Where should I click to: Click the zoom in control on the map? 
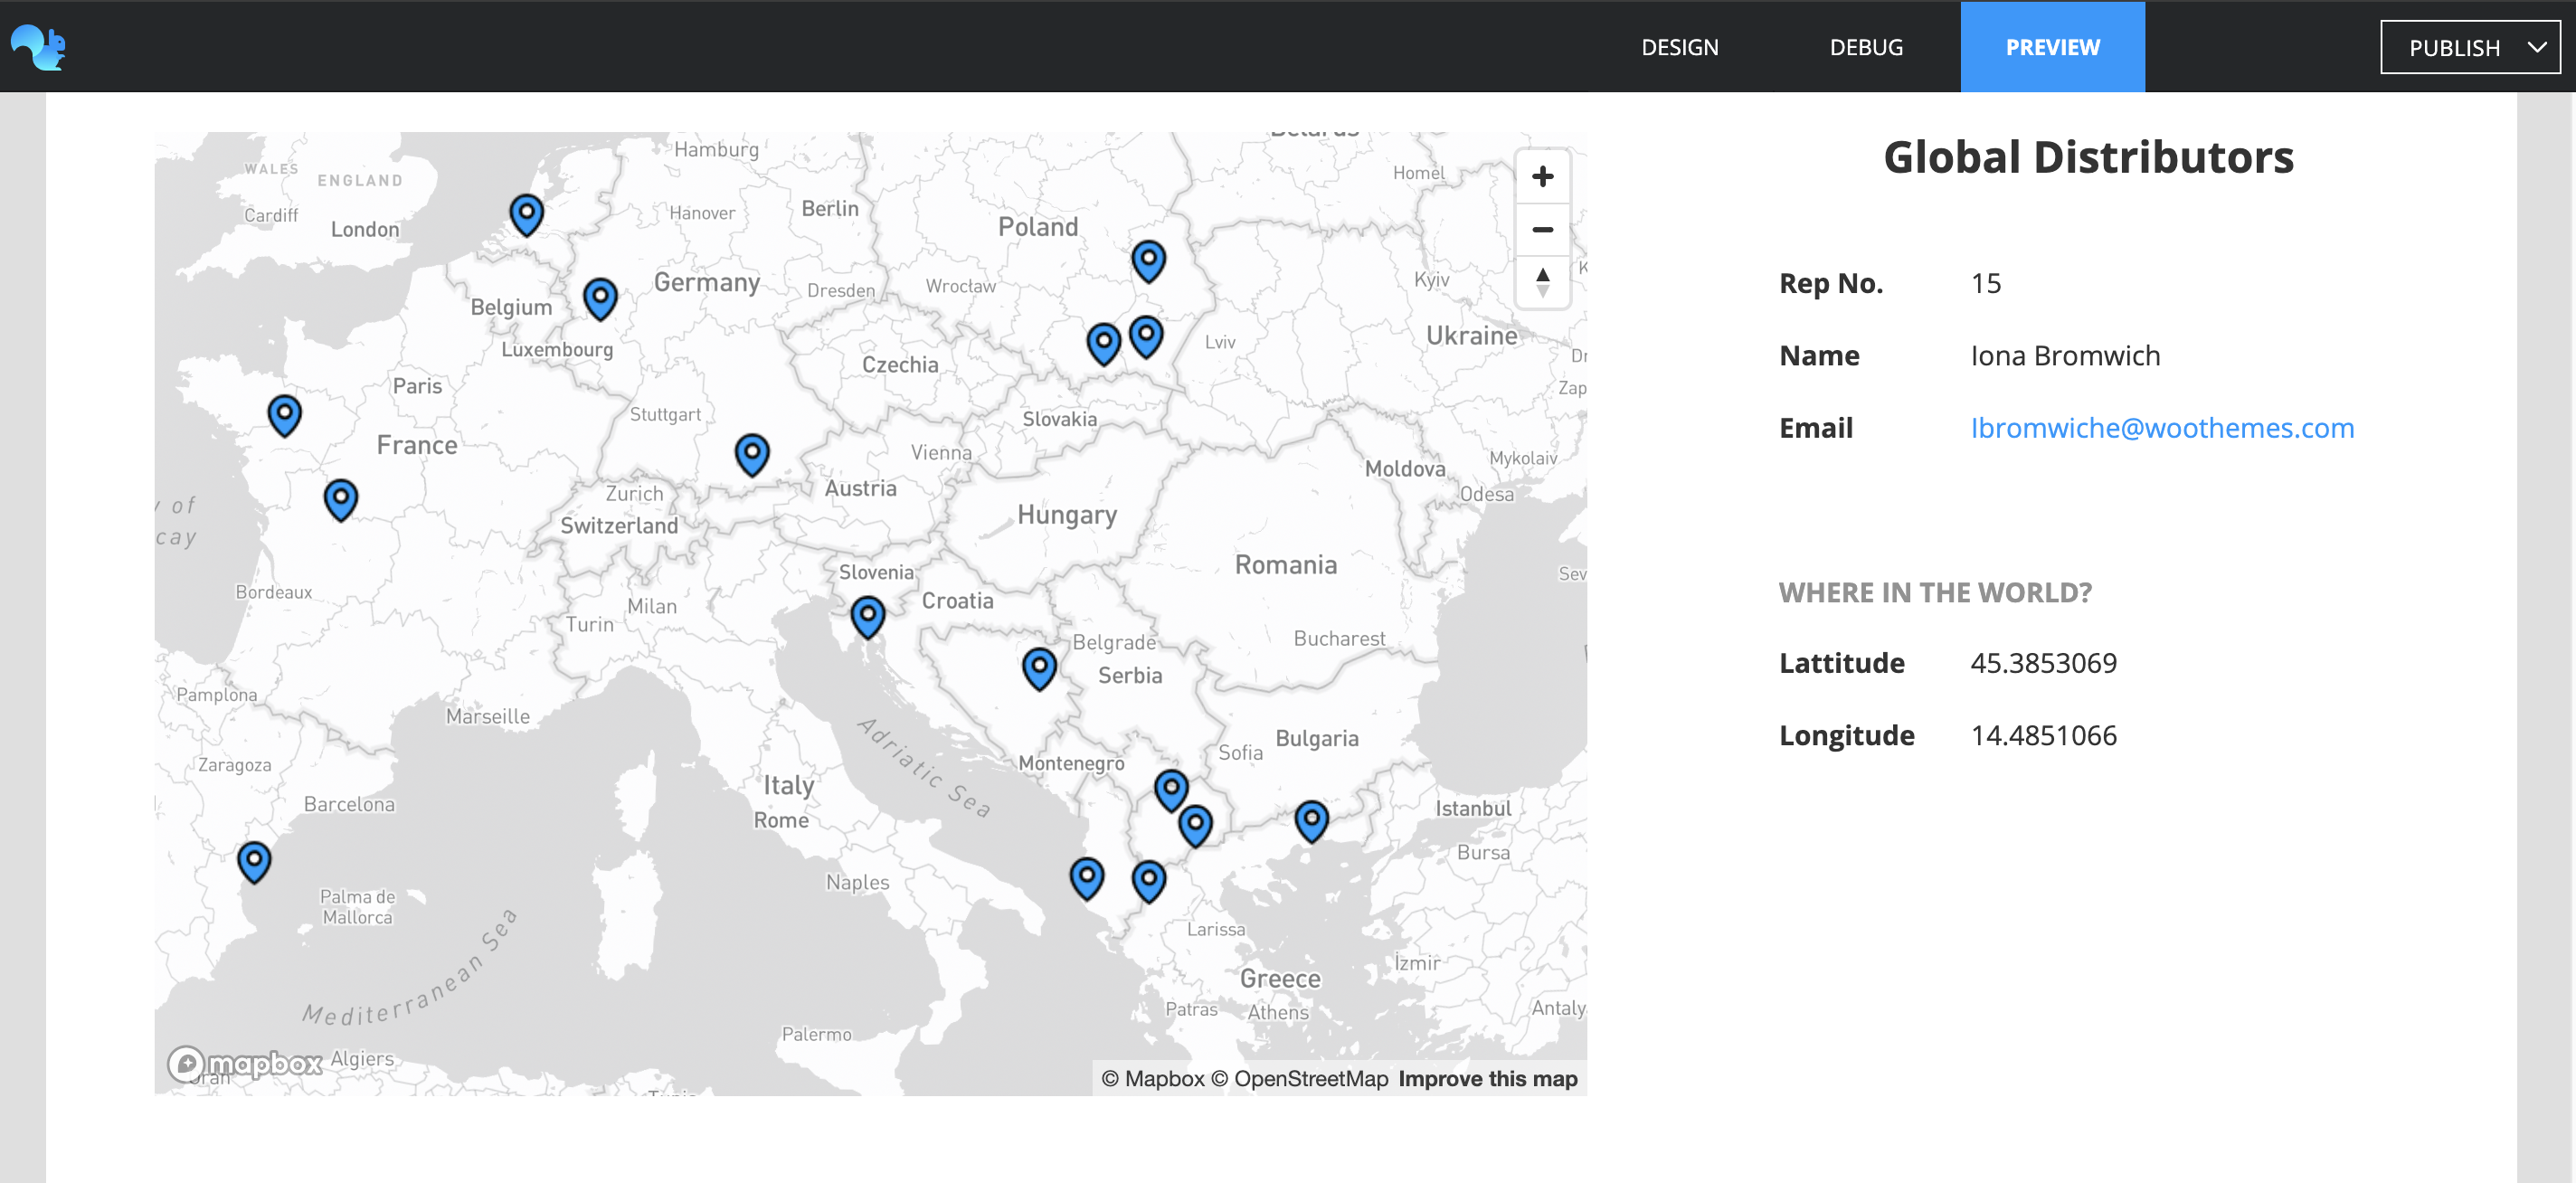[1543, 177]
